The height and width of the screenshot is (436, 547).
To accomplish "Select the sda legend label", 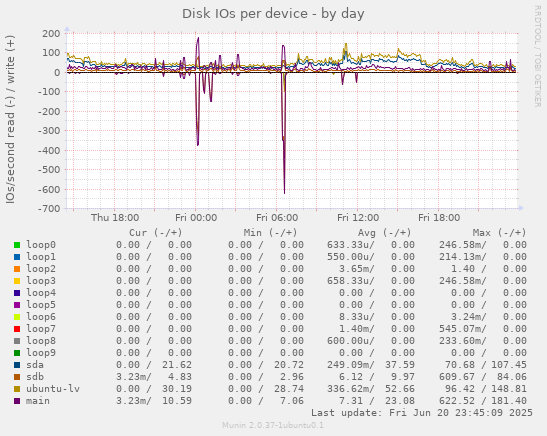I will (x=35, y=365).
